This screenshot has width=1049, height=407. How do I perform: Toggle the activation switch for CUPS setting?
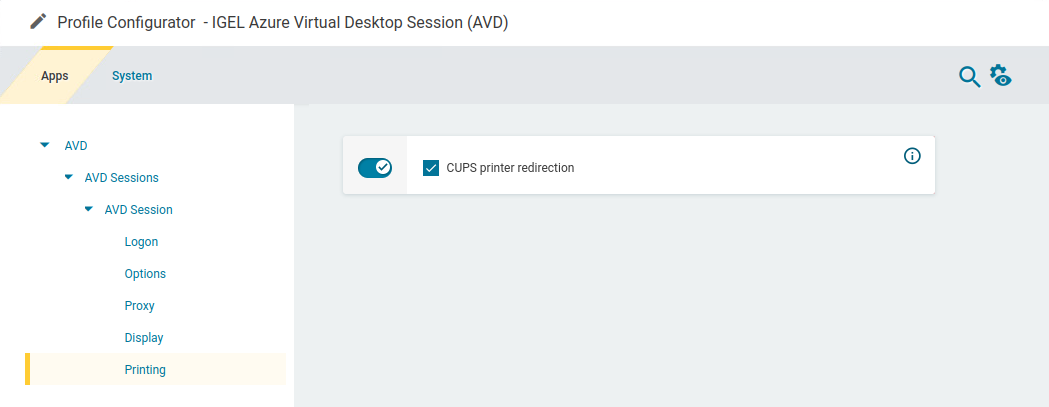tap(375, 167)
